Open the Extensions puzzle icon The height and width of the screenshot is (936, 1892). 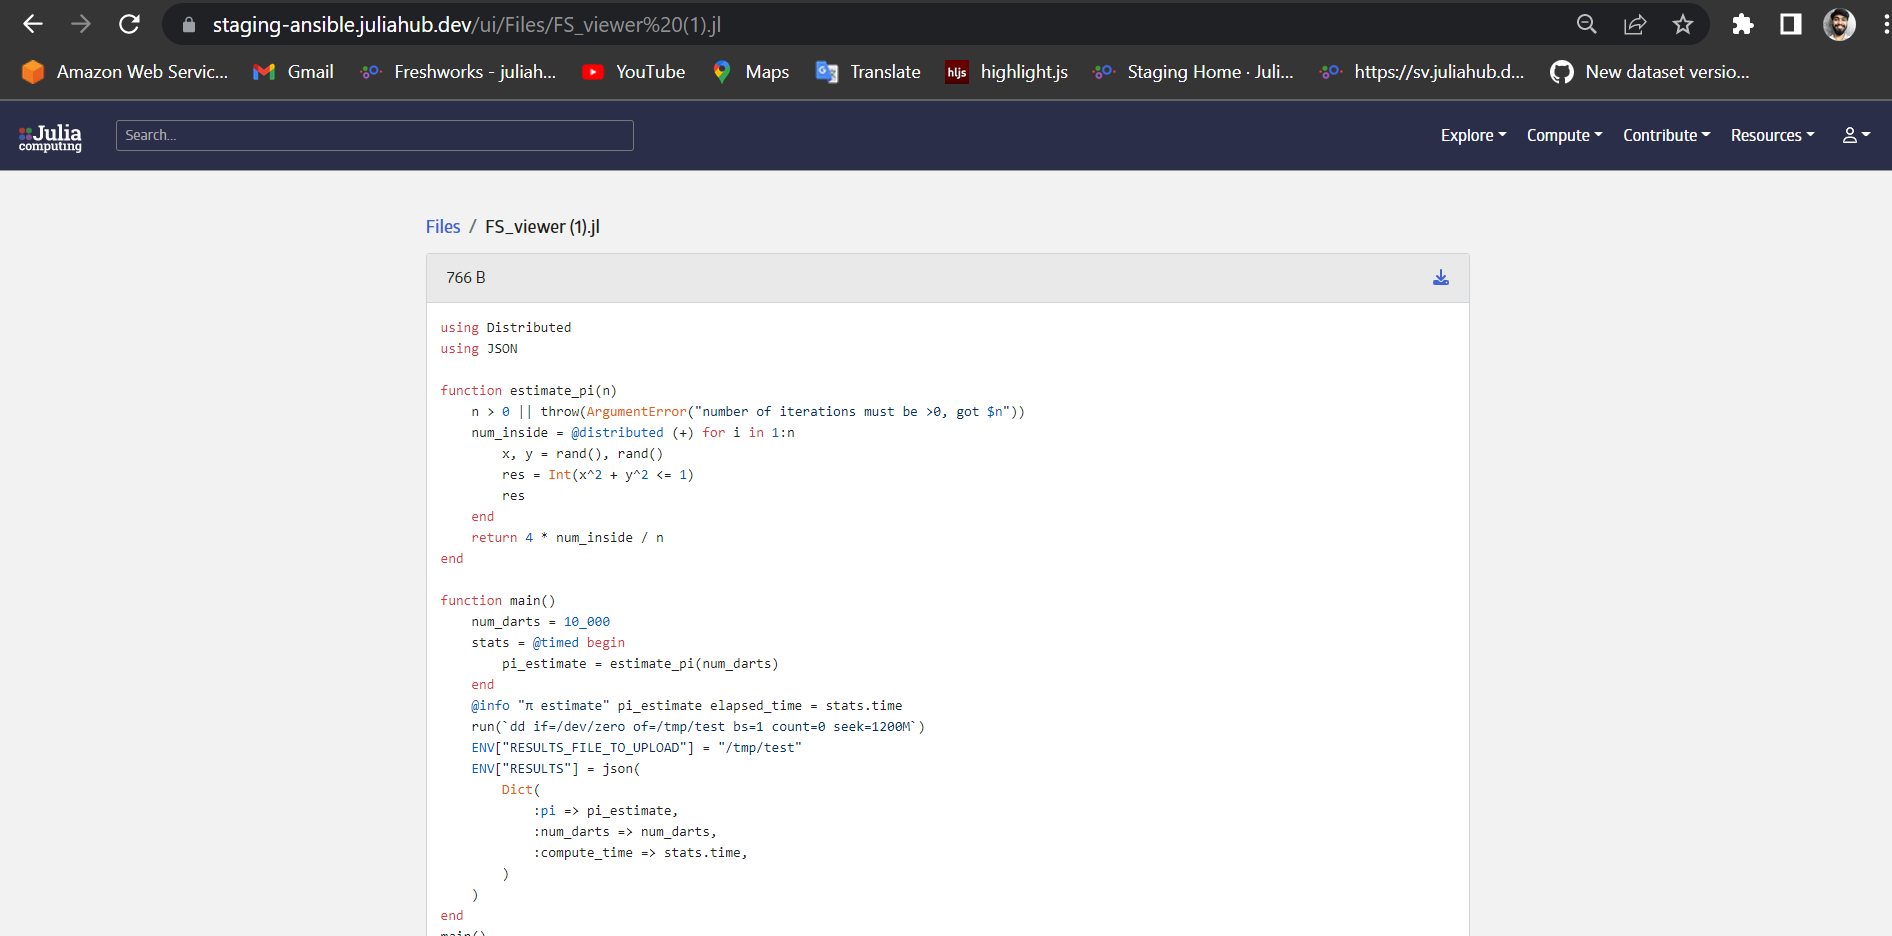[x=1743, y=24]
